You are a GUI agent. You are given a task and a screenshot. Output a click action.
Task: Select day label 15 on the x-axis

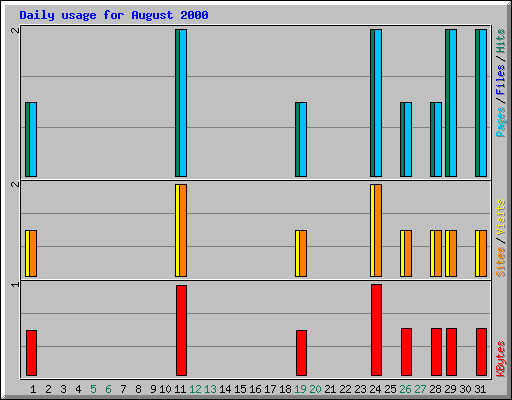tap(240, 389)
